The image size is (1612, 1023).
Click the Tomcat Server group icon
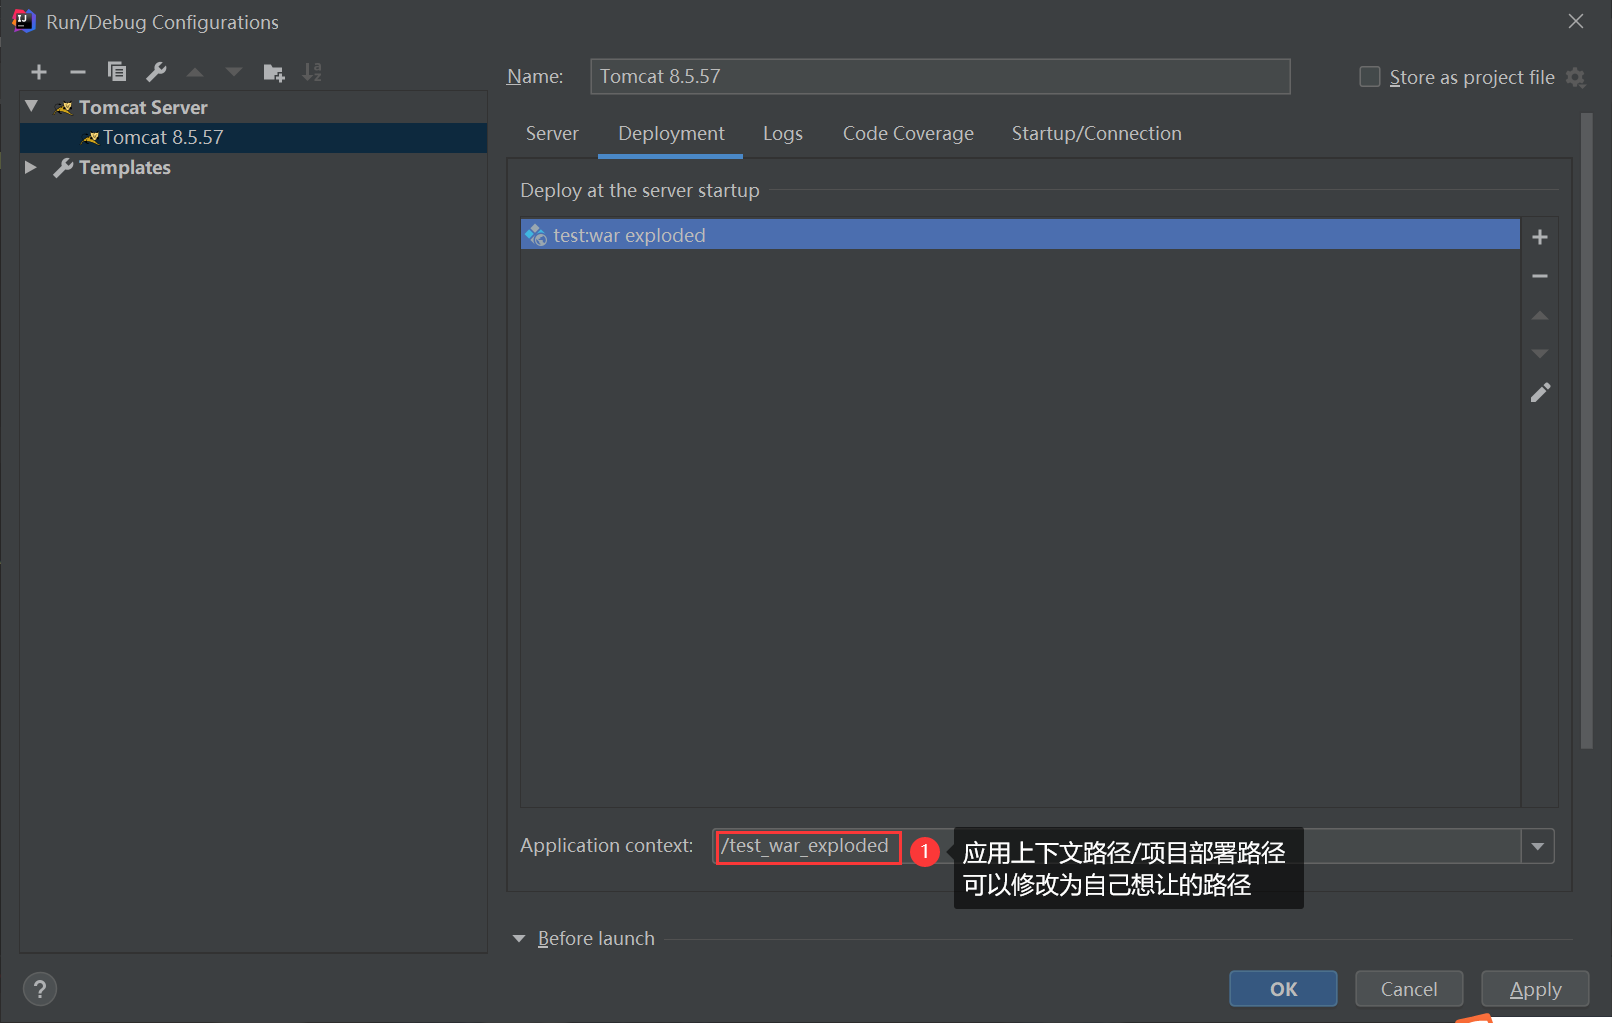pyautogui.click(x=64, y=108)
